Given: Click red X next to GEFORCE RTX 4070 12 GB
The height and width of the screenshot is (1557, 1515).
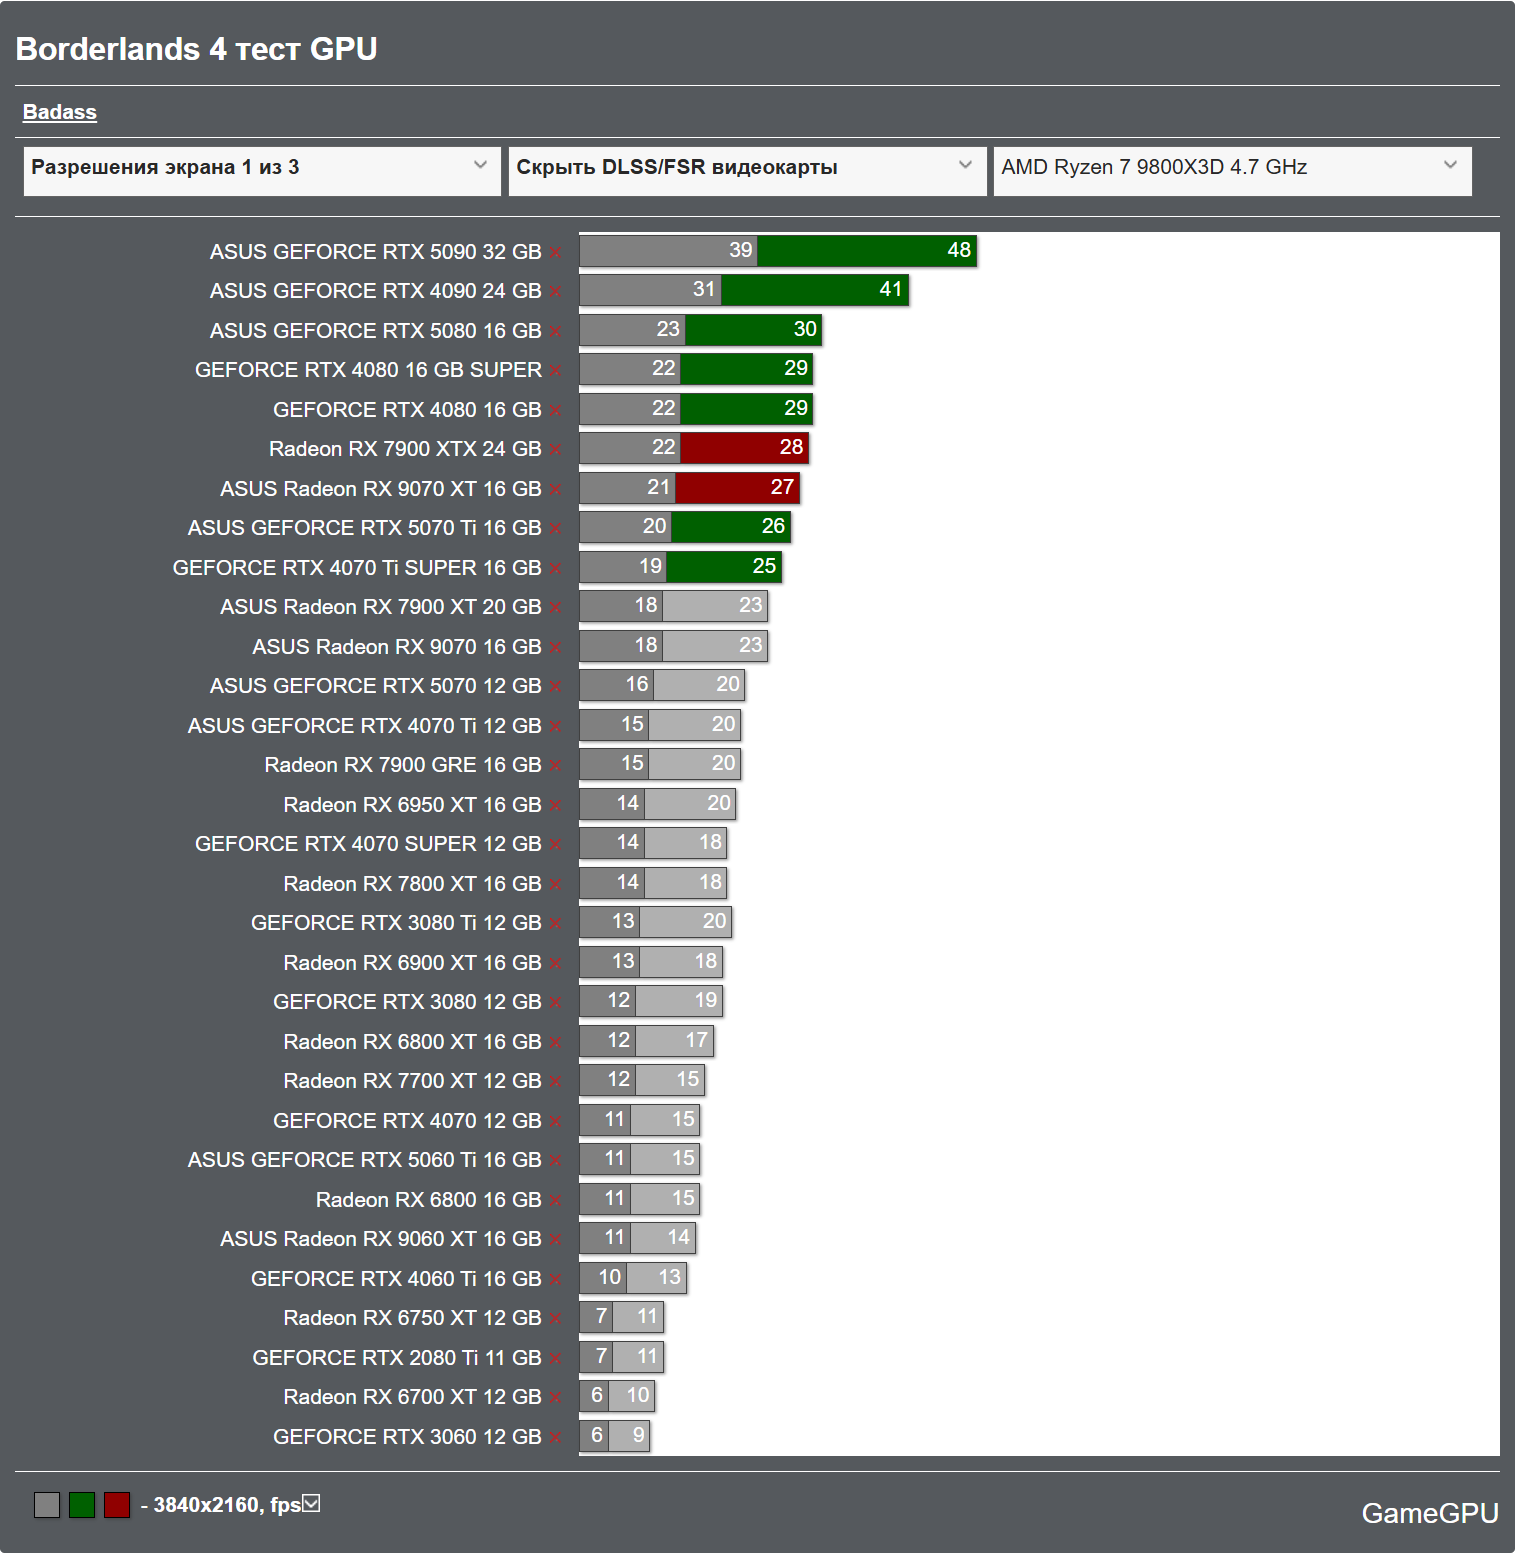Looking at the screenshot, I should pos(555,1122).
